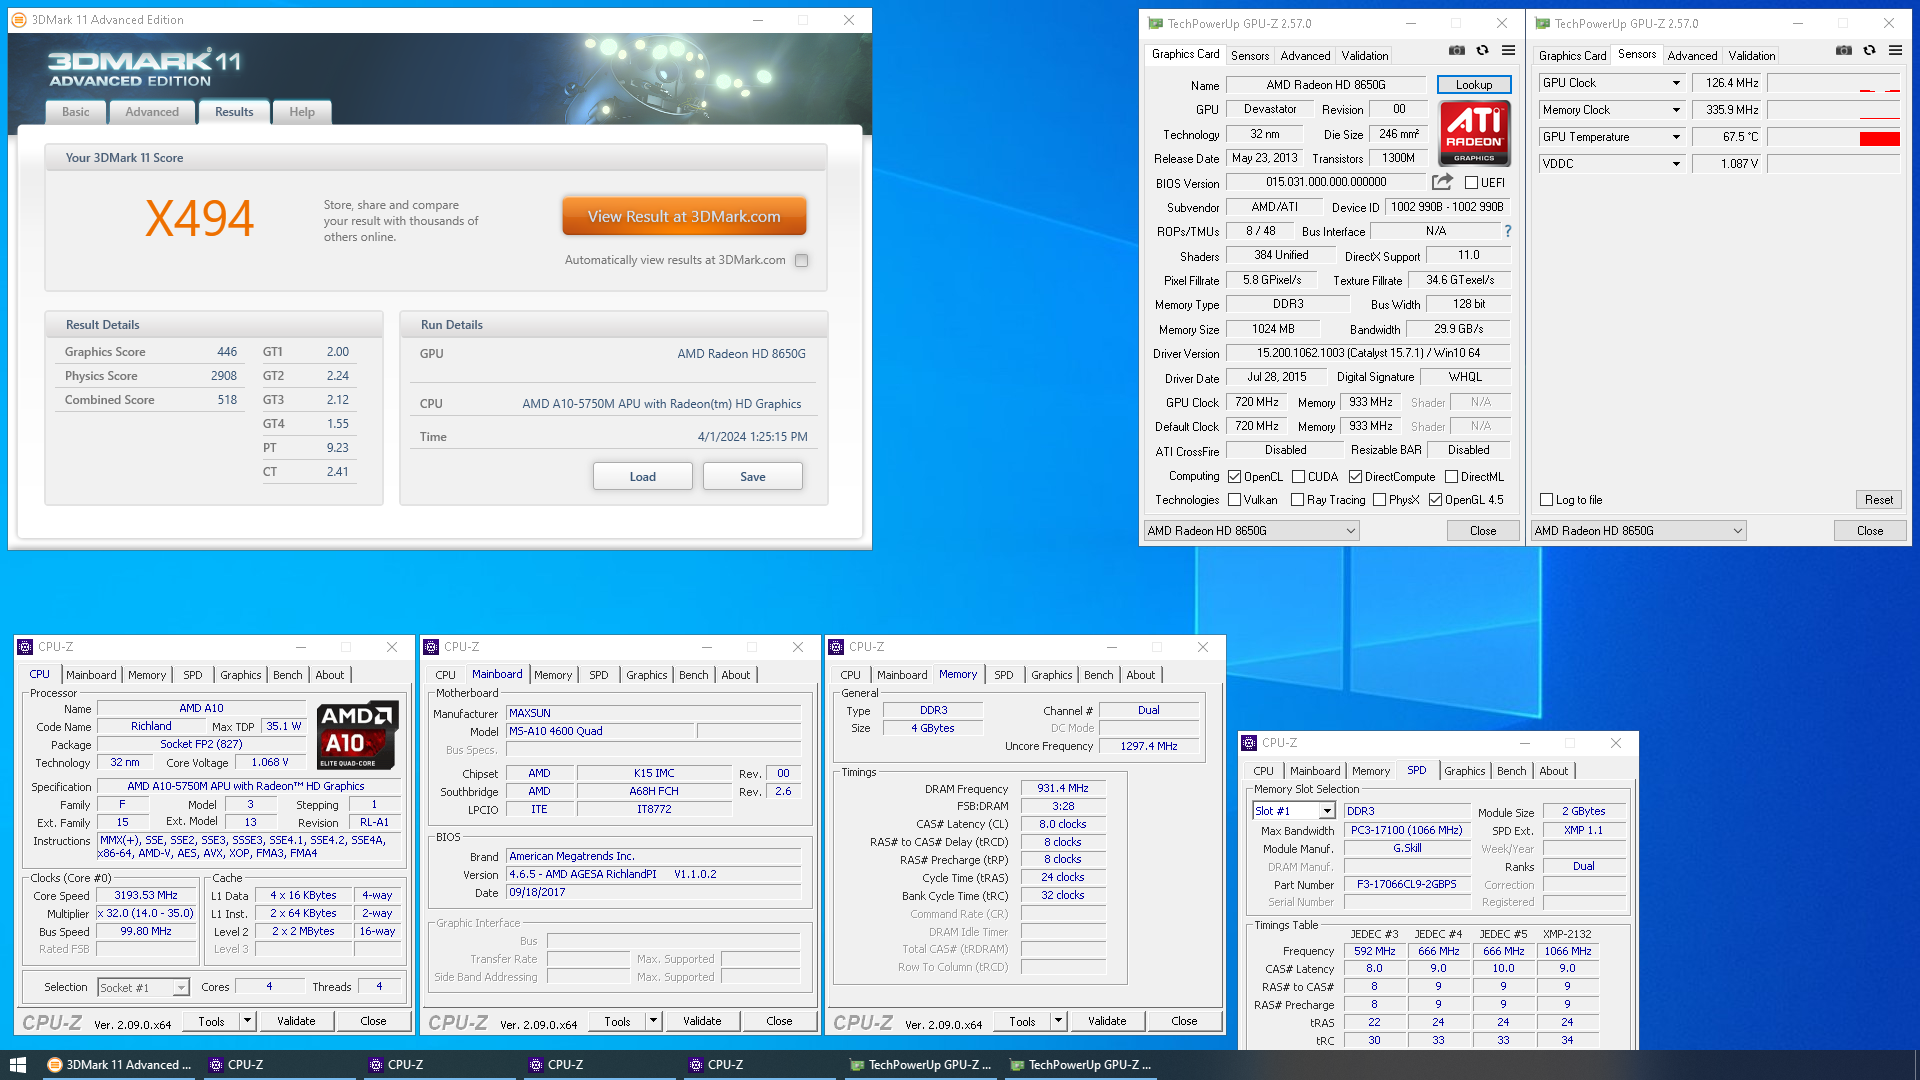
Task: Toggle the CUDA checkbox
Action: point(1298,477)
